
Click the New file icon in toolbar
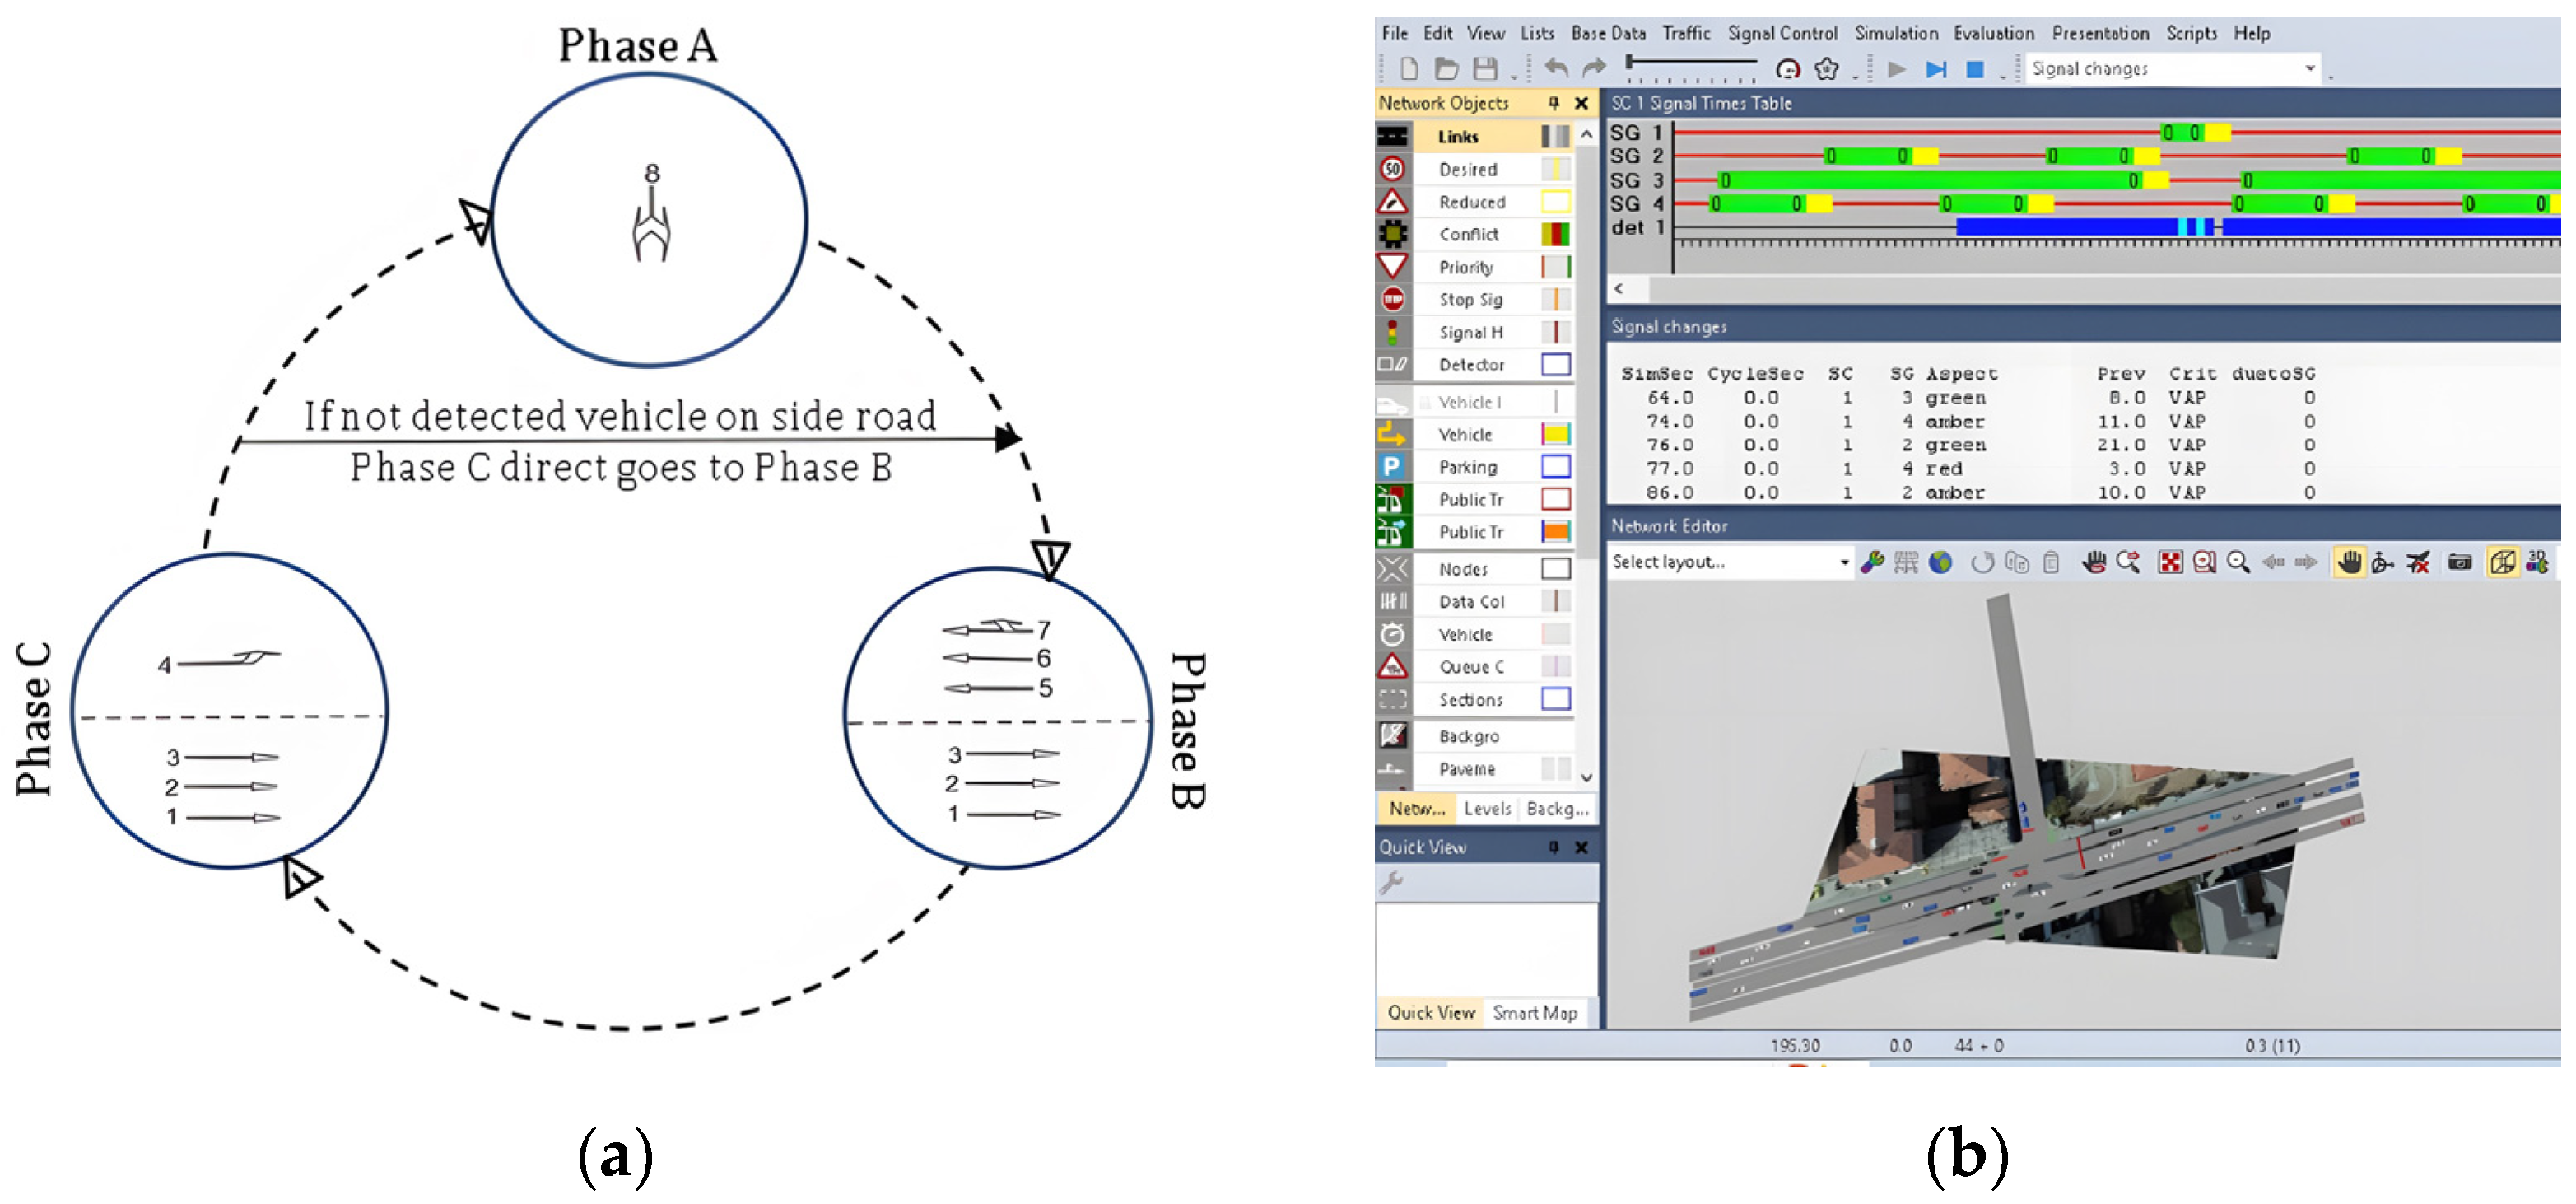(1409, 69)
